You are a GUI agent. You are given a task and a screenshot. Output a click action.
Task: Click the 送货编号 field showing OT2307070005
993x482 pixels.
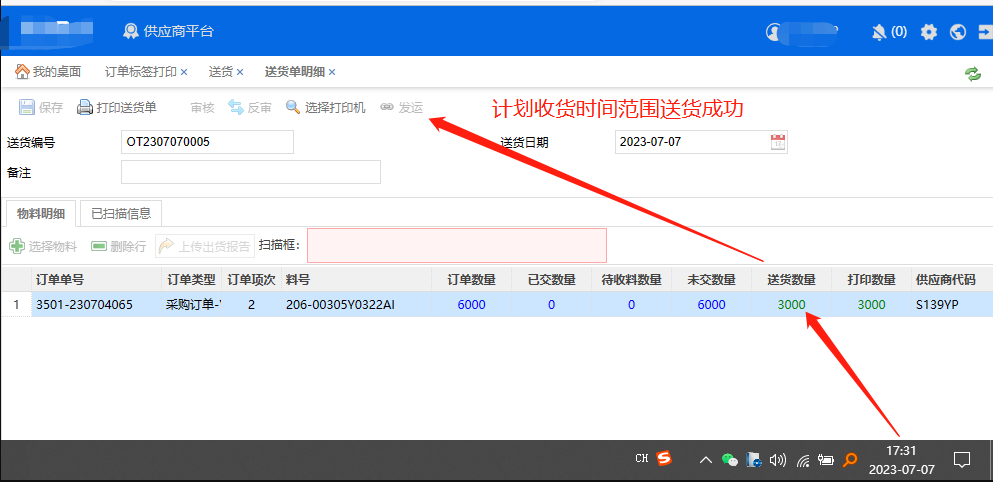207,142
